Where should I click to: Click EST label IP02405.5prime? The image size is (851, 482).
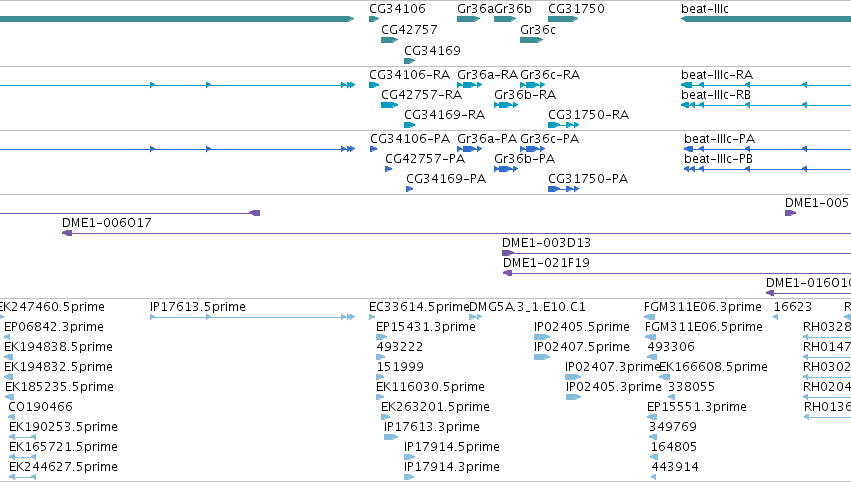tap(582, 327)
